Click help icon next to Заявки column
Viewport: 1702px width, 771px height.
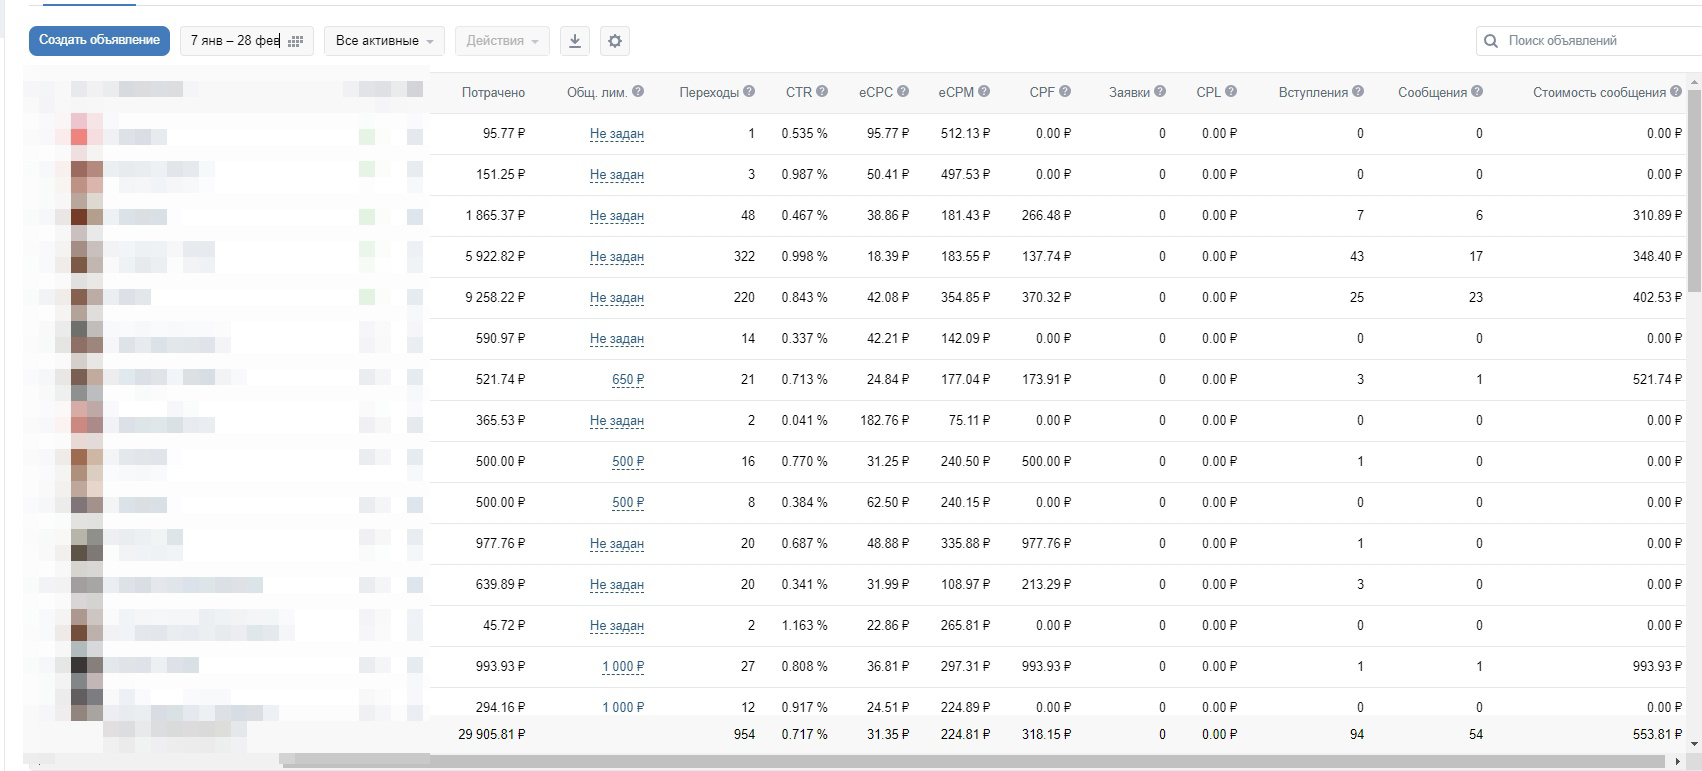[1160, 92]
